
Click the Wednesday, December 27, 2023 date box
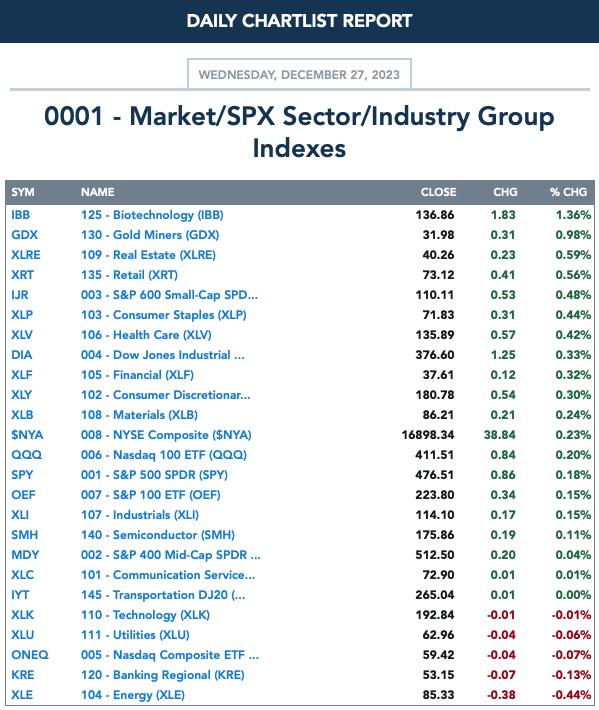click(x=299, y=74)
